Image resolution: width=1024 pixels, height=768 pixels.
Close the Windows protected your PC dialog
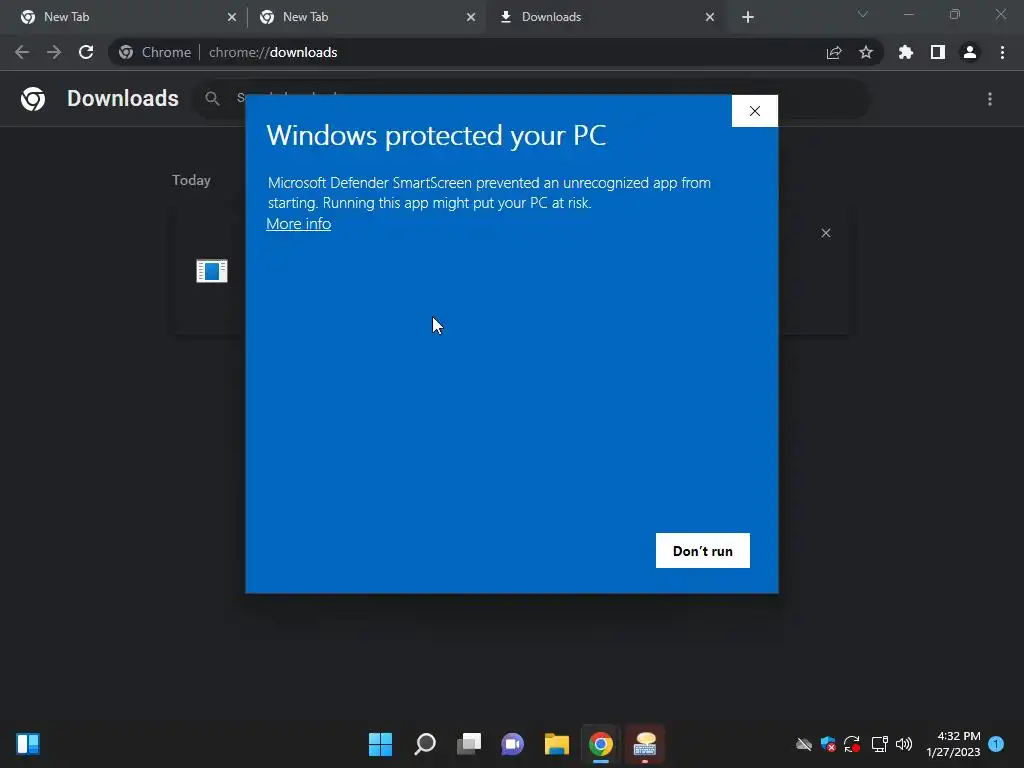(755, 111)
